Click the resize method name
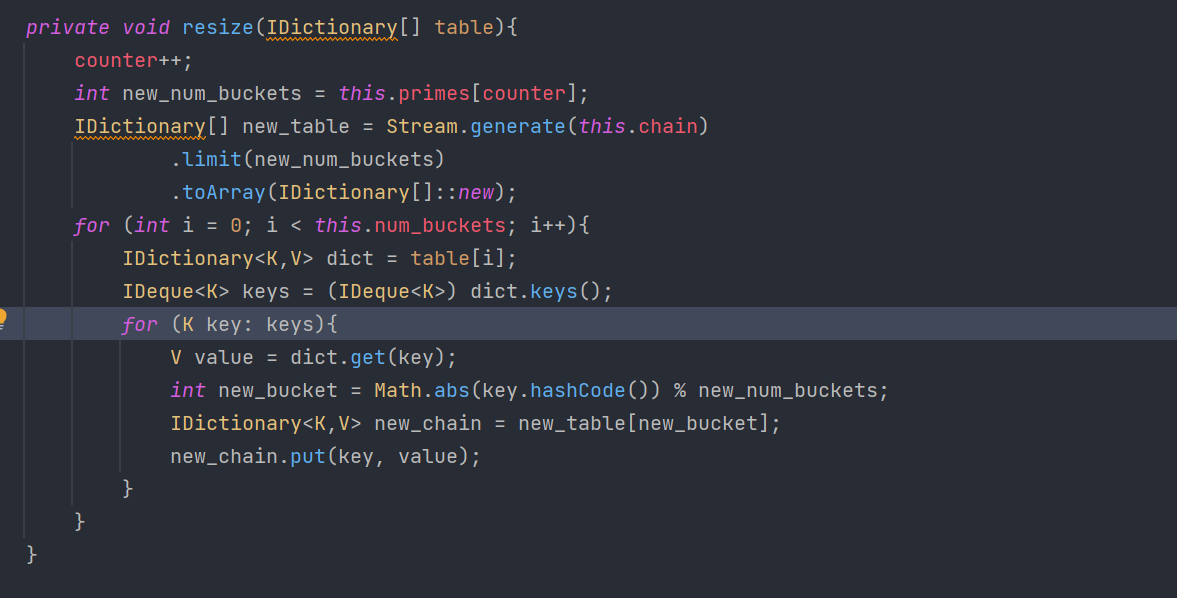 218,28
